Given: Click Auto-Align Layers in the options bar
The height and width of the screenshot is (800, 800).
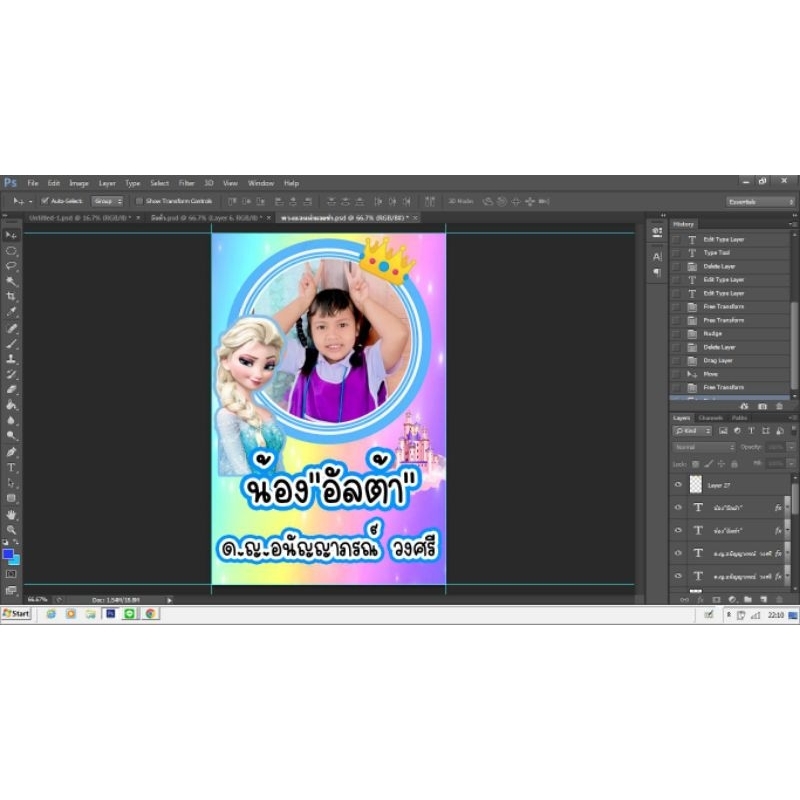Looking at the screenshot, I should (x=430, y=202).
